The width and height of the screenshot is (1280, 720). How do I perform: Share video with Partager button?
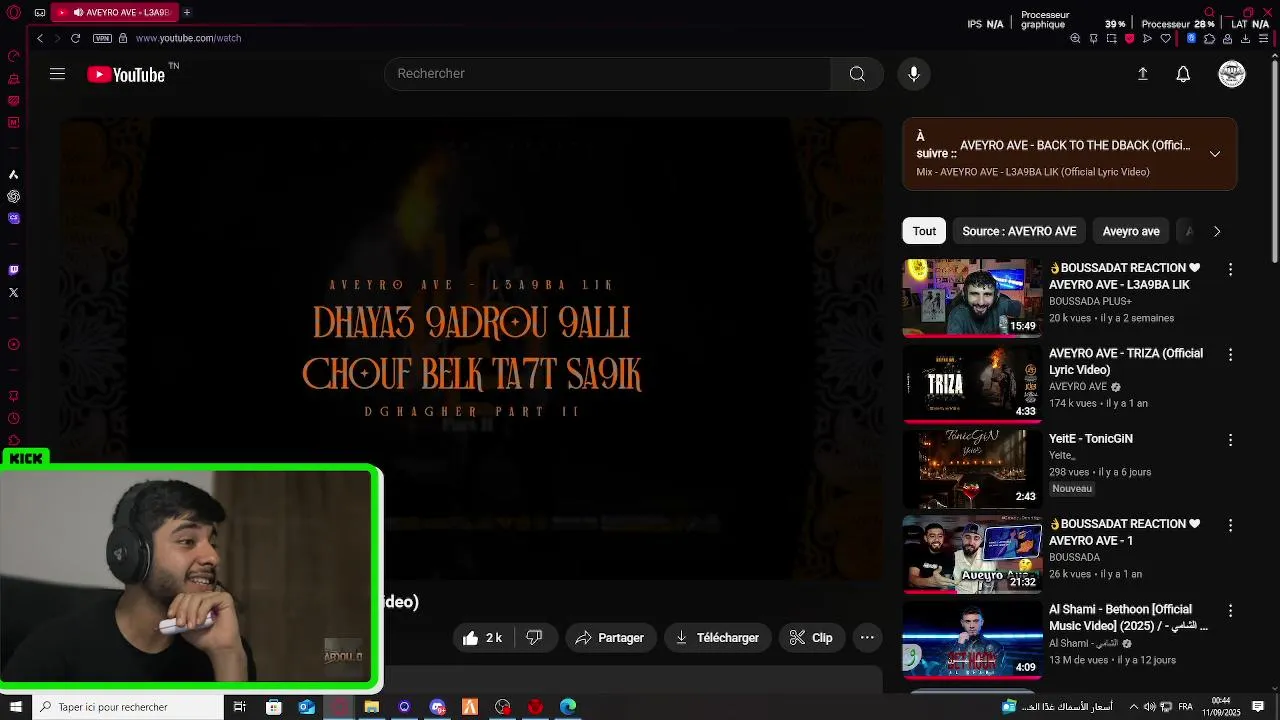click(x=611, y=637)
